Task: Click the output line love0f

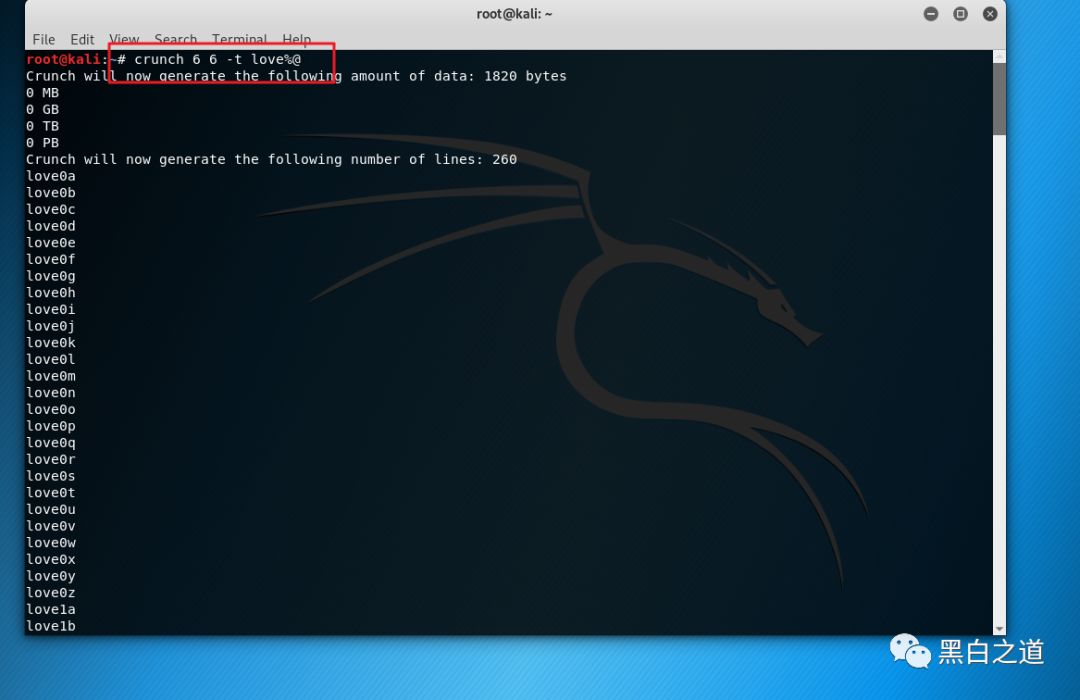Action: point(51,259)
